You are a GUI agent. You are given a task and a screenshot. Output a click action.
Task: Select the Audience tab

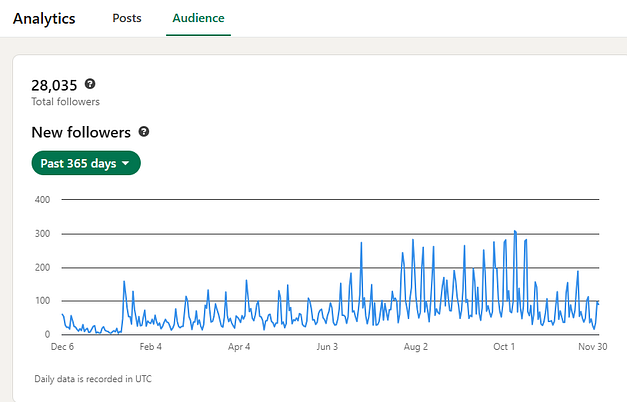click(x=198, y=18)
